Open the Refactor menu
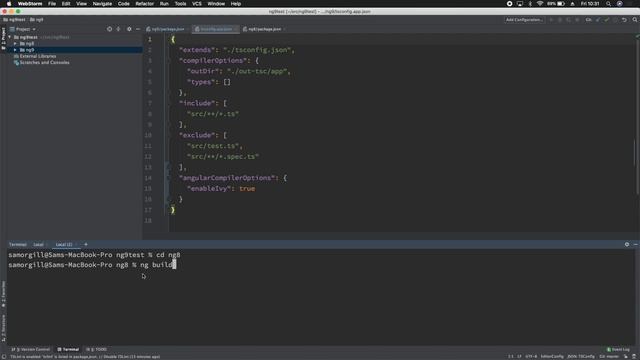 tap(144, 4)
